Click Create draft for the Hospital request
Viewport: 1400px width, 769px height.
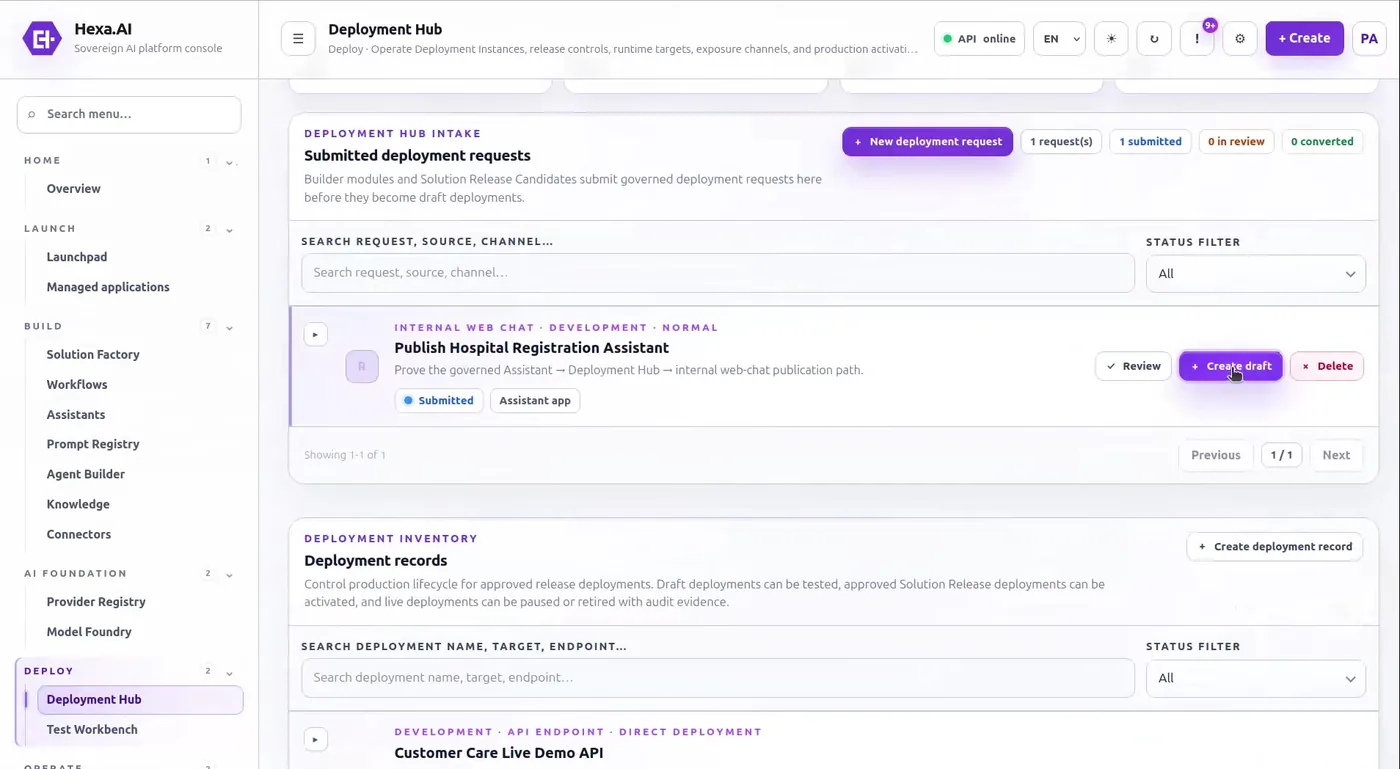[1230, 366]
